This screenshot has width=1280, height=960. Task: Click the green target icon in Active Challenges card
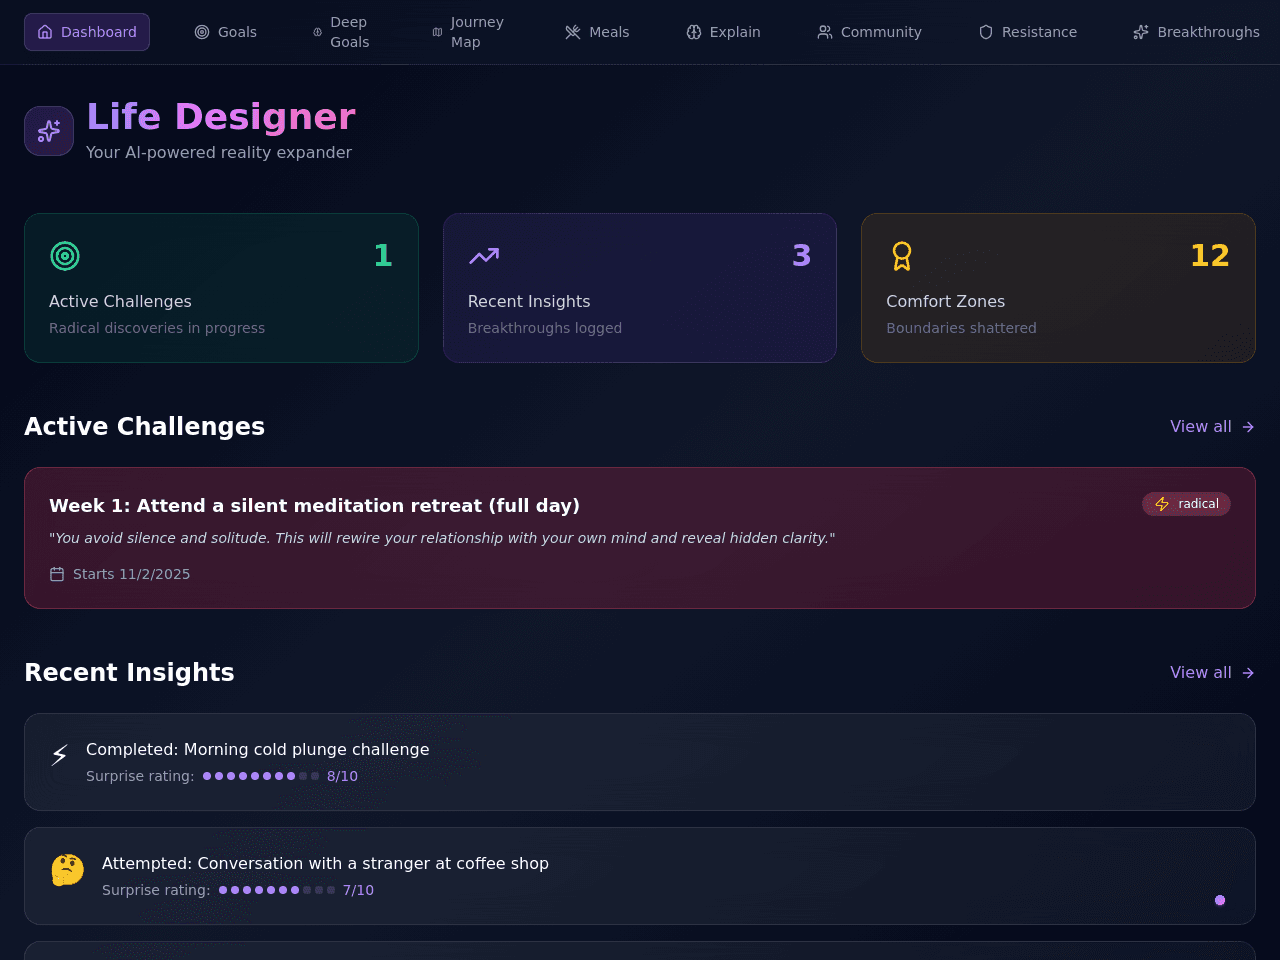65,256
